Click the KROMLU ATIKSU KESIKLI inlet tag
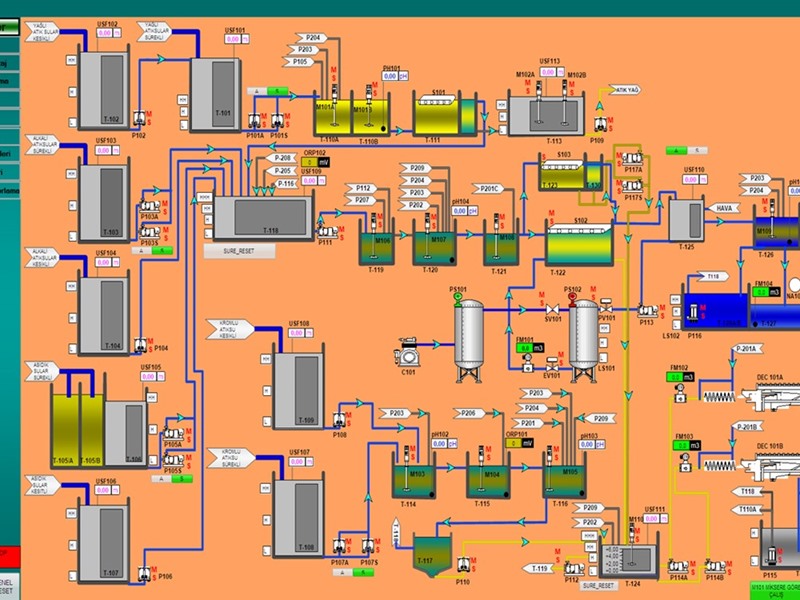This screenshot has width=800, height=600. (230, 329)
